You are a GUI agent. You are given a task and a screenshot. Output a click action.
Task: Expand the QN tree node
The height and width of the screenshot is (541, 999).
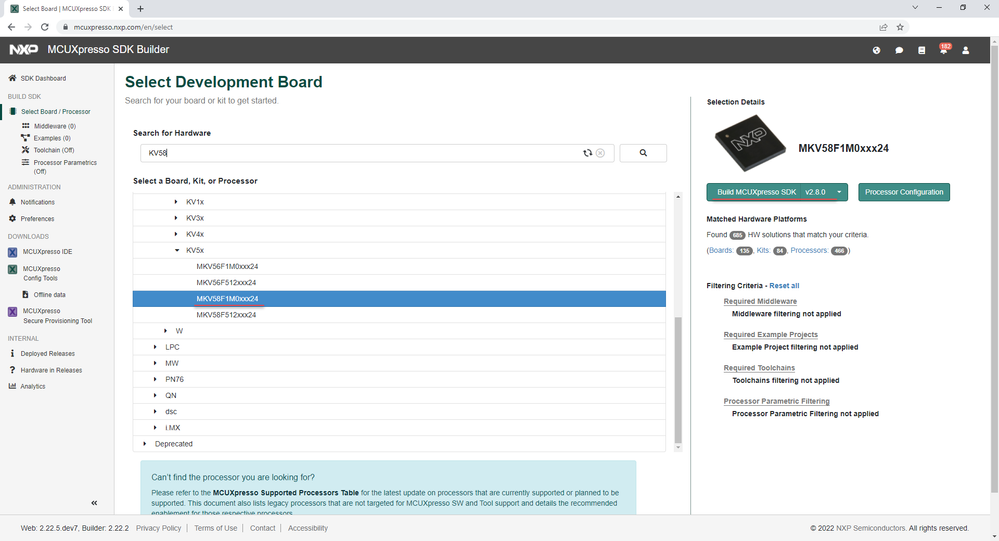(155, 396)
